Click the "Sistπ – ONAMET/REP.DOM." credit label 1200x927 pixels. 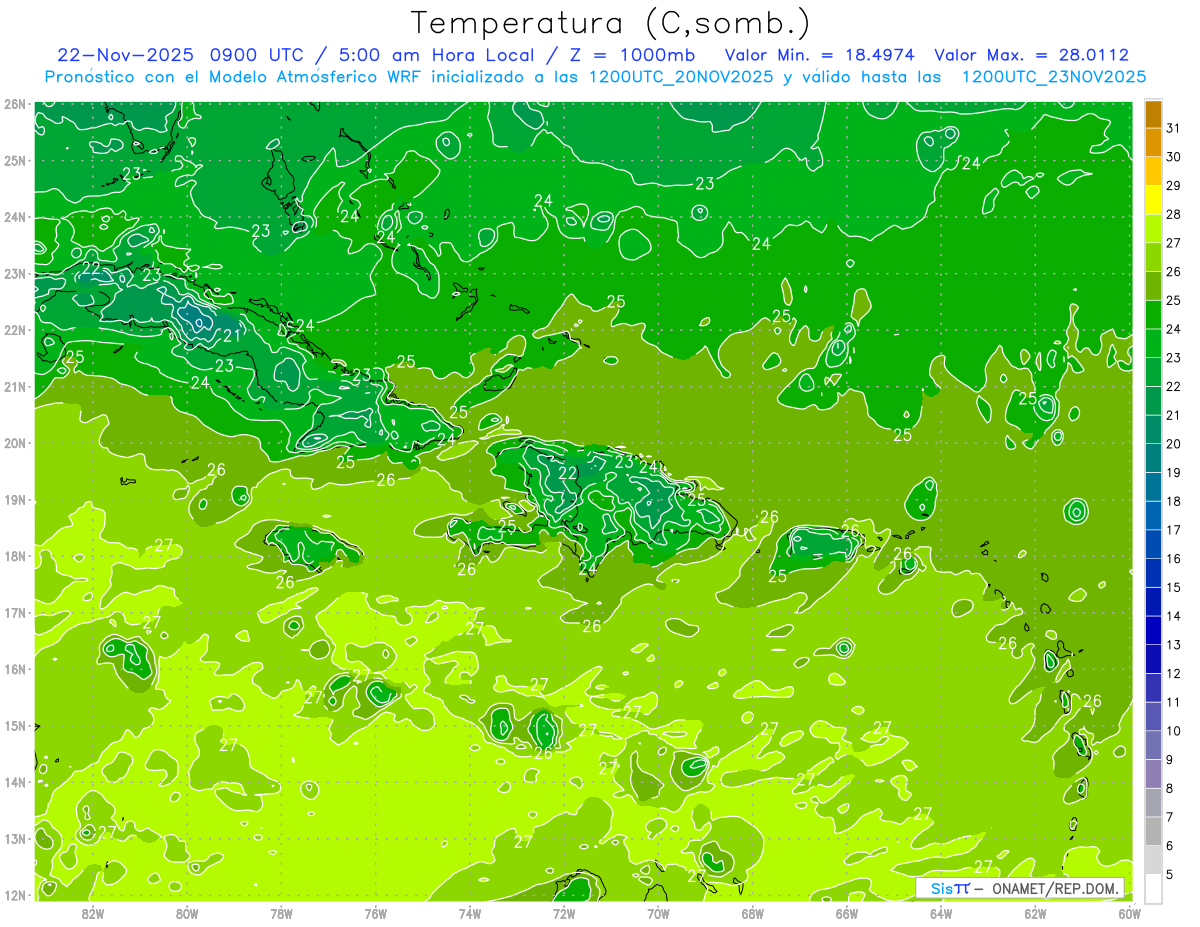[1021, 888]
